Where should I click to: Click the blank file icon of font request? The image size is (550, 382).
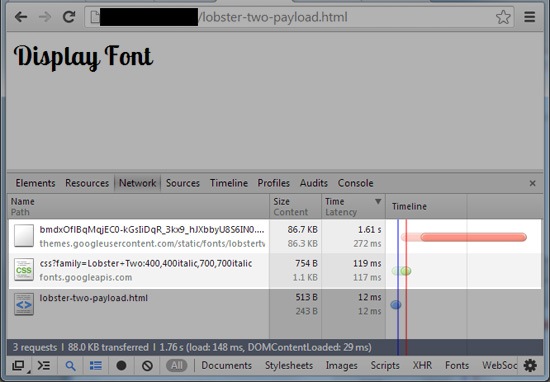coord(24,236)
